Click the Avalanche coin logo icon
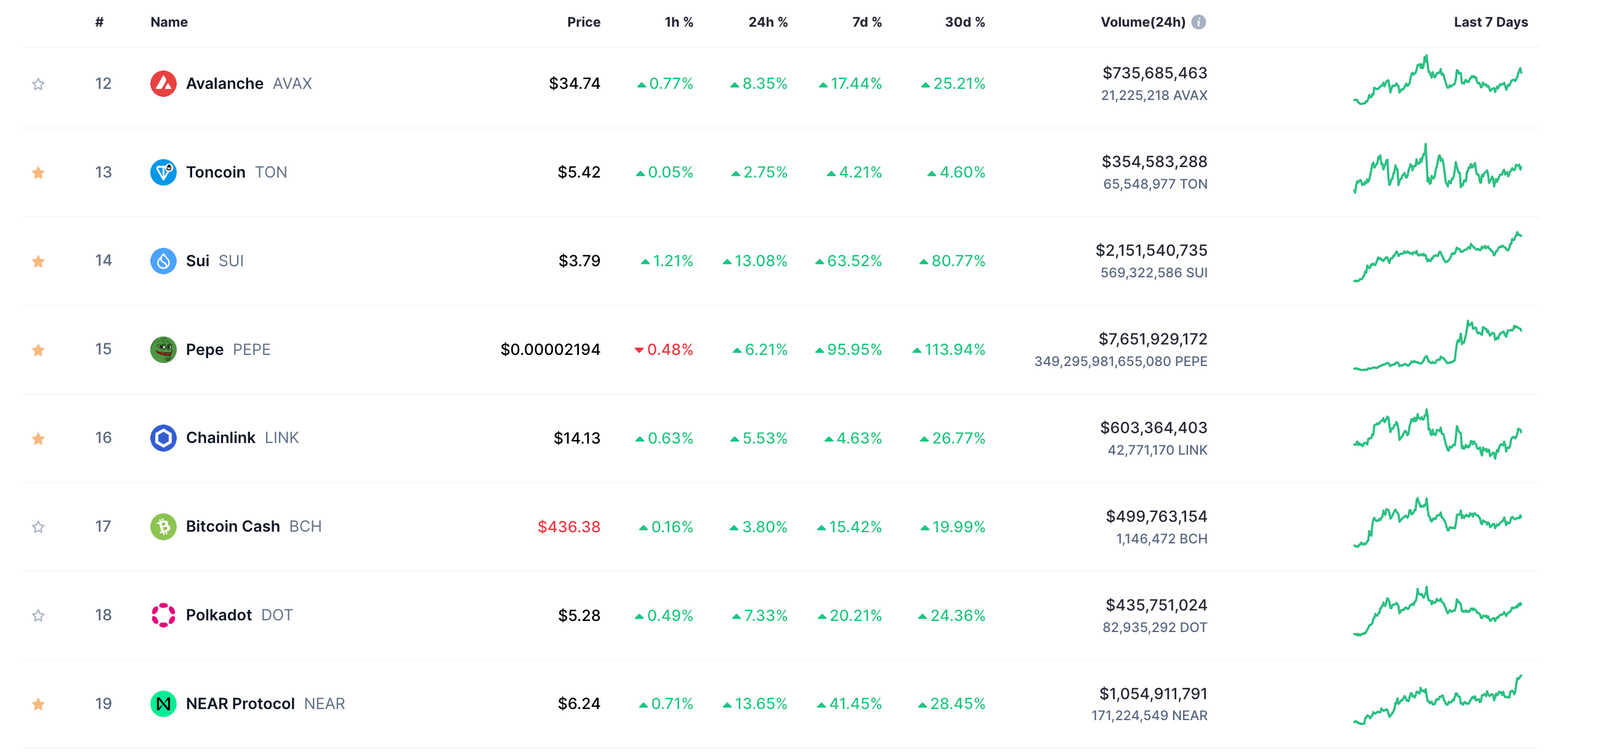 (x=163, y=84)
